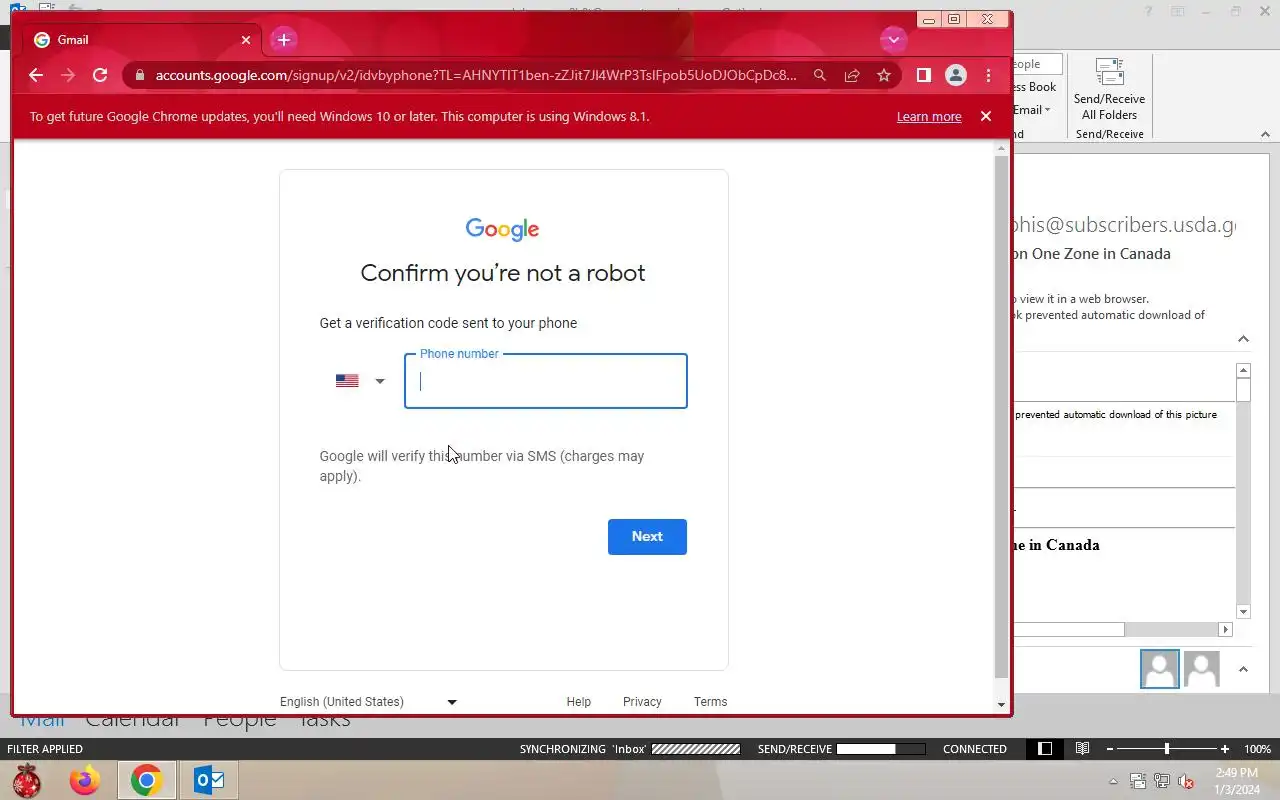The image size is (1280, 800).
Task: Share this page icon in Chrome
Action: [852, 75]
